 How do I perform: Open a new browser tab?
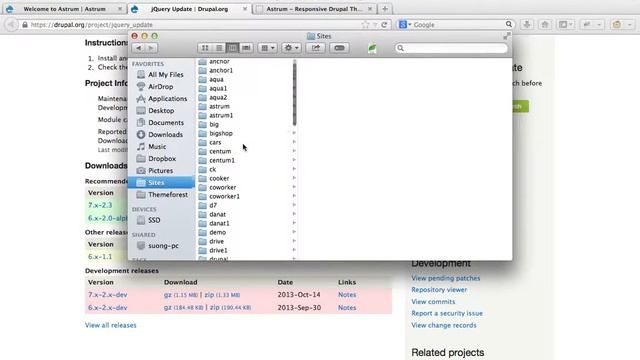385,9
